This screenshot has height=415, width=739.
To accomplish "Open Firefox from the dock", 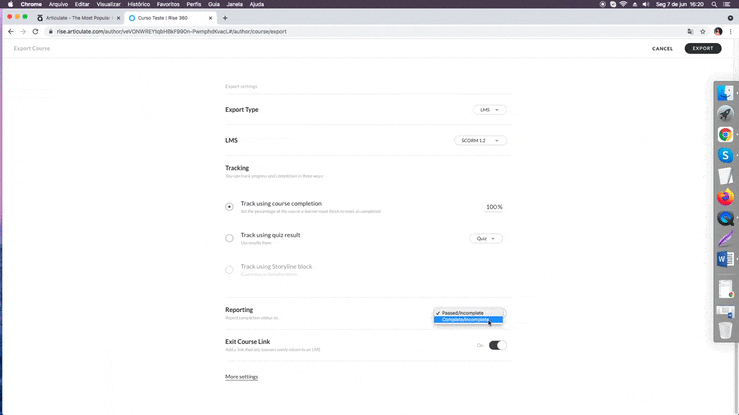I will pyautogui.click(x=725, y=197).
